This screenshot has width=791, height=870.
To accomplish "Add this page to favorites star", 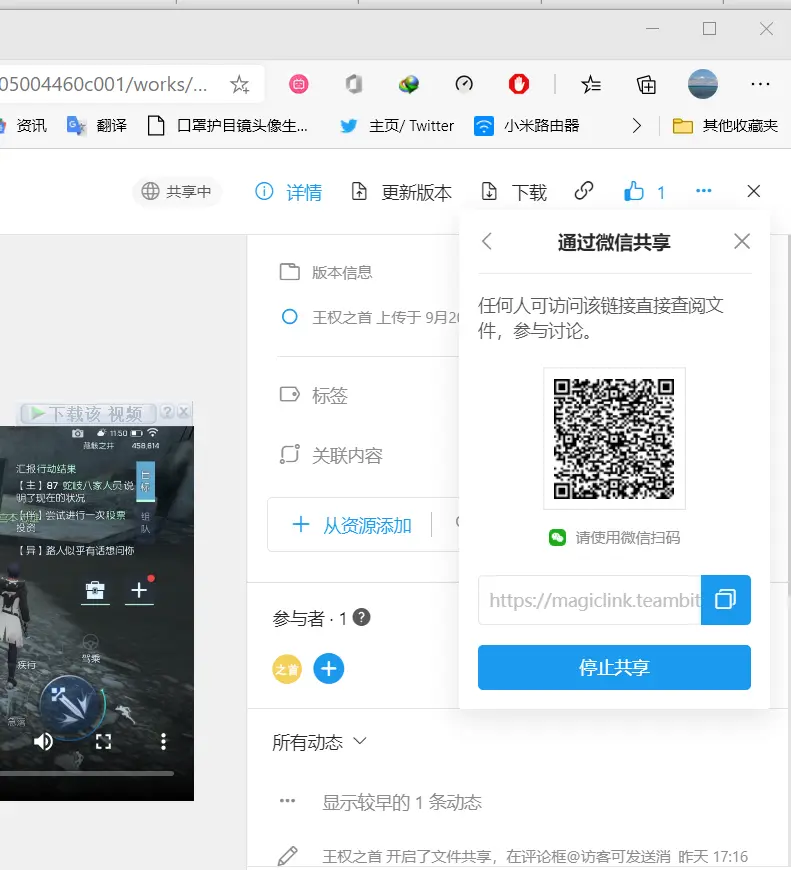I will pos(240,85).
